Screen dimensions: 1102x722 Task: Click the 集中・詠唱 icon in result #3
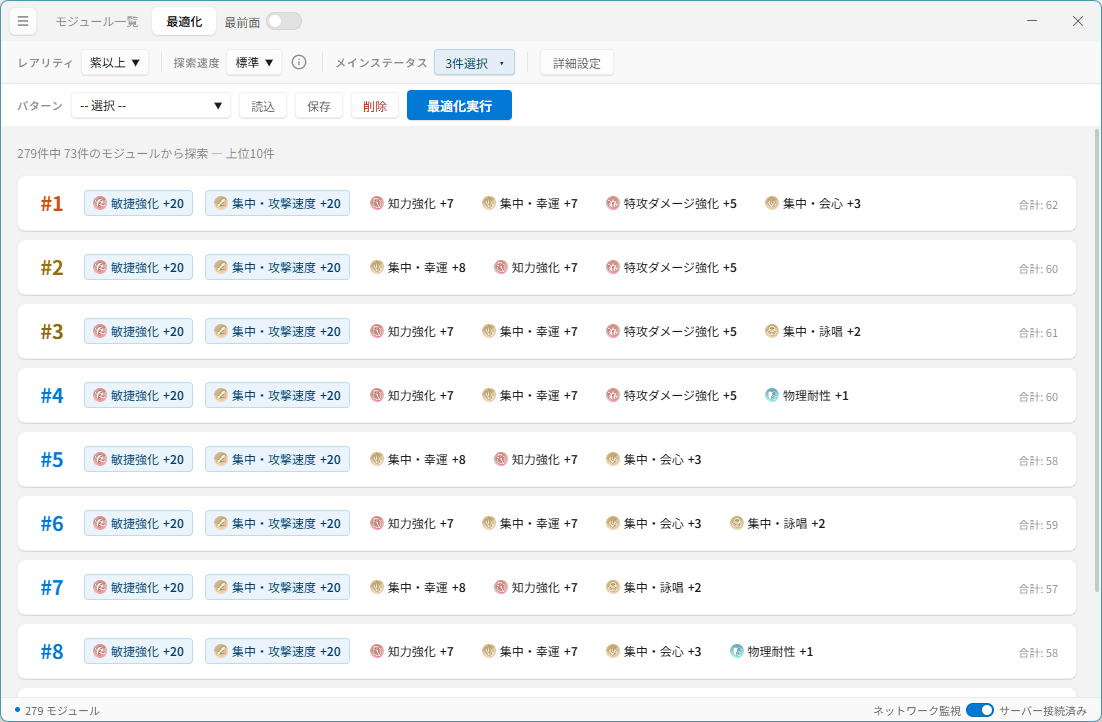[772, 332]
